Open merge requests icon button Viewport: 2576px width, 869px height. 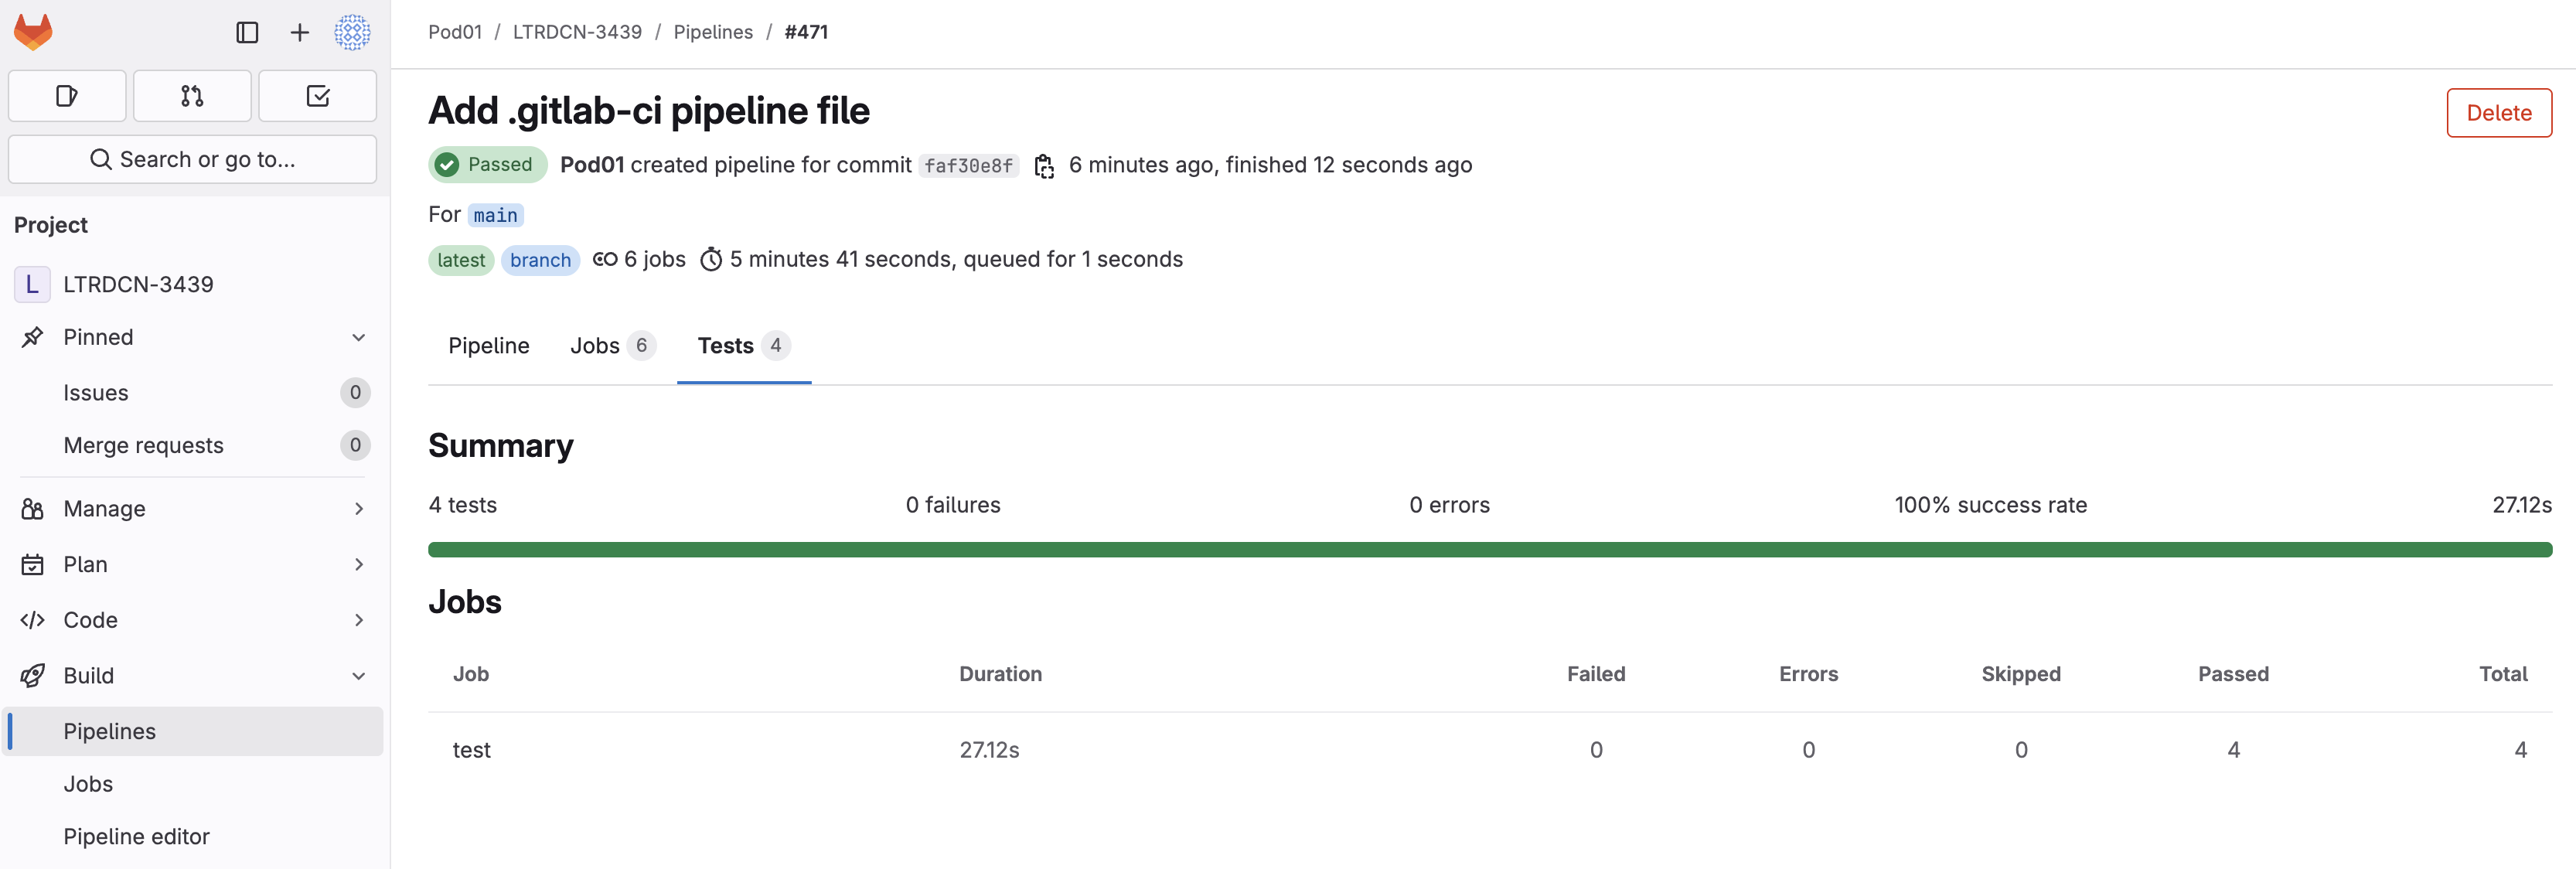[192, 96]
